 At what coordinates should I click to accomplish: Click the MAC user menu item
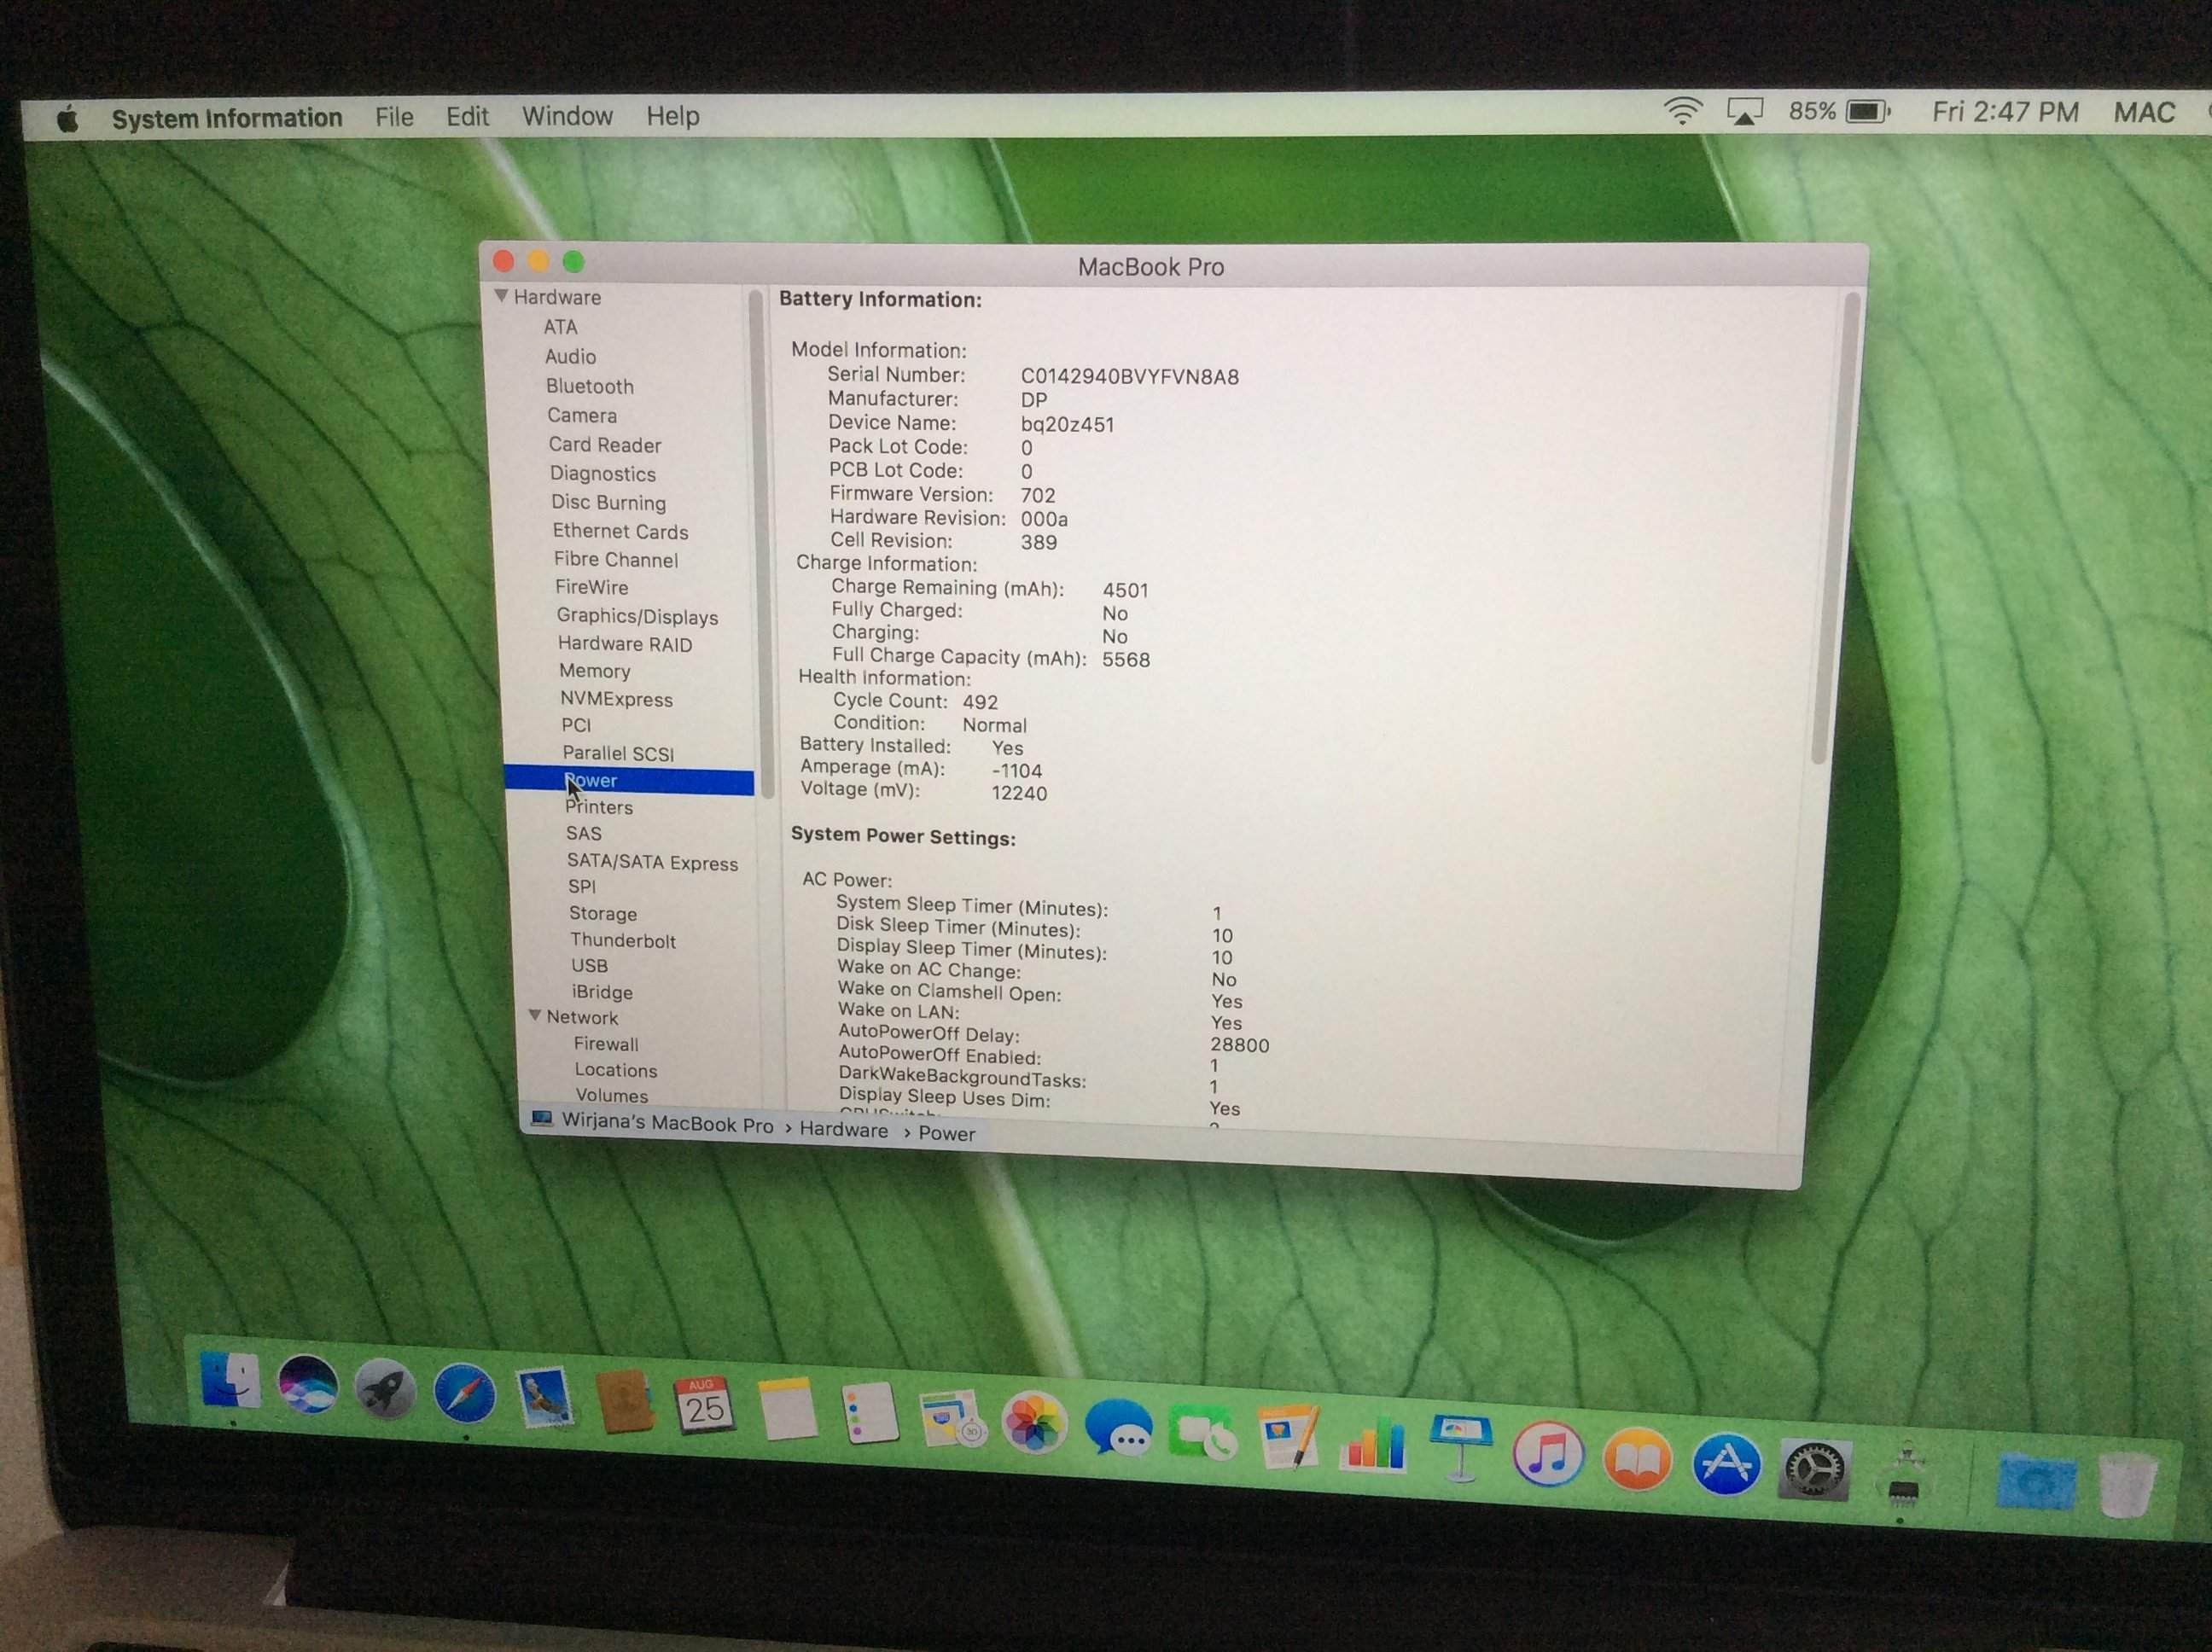tap(2144, 111)
